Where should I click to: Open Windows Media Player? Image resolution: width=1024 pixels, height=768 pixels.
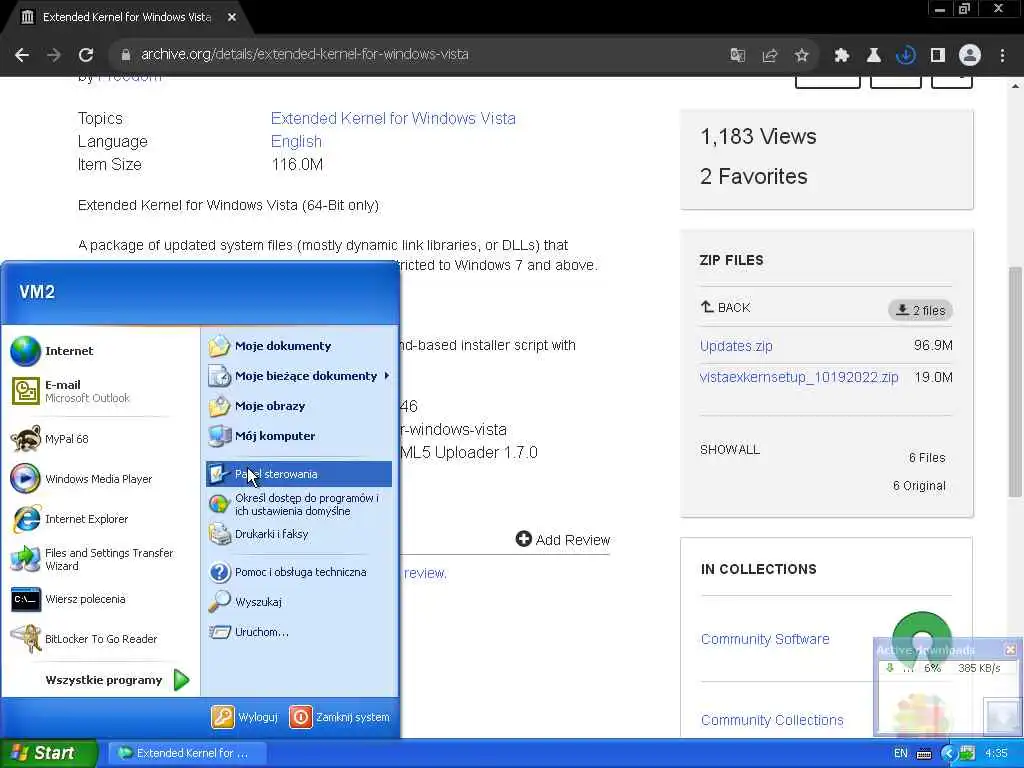100,479
